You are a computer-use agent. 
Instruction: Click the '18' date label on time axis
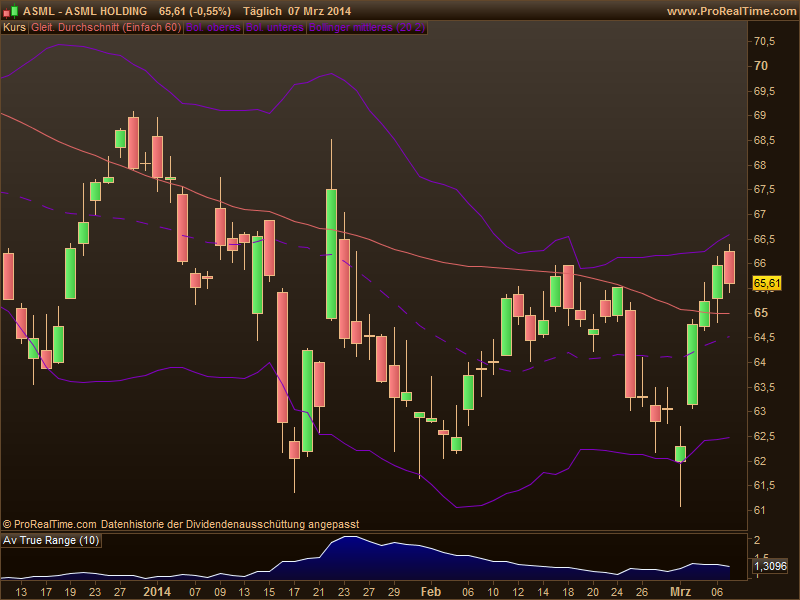tap(568, 592)
